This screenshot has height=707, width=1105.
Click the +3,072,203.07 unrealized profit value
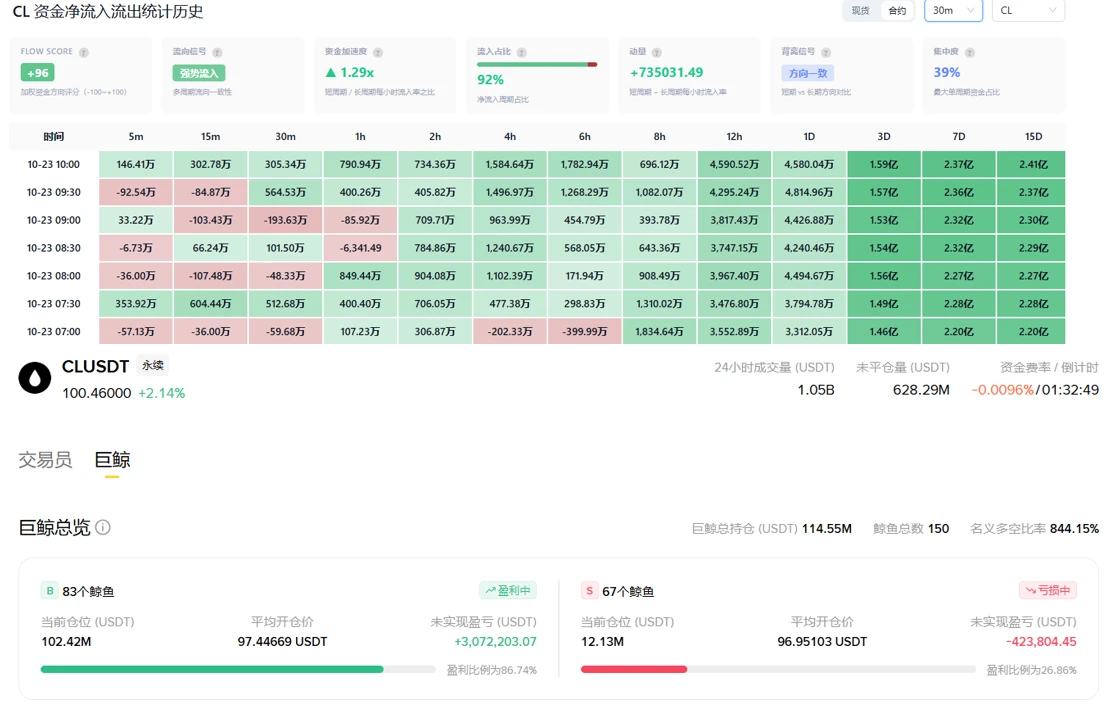[x=495, y=641]
